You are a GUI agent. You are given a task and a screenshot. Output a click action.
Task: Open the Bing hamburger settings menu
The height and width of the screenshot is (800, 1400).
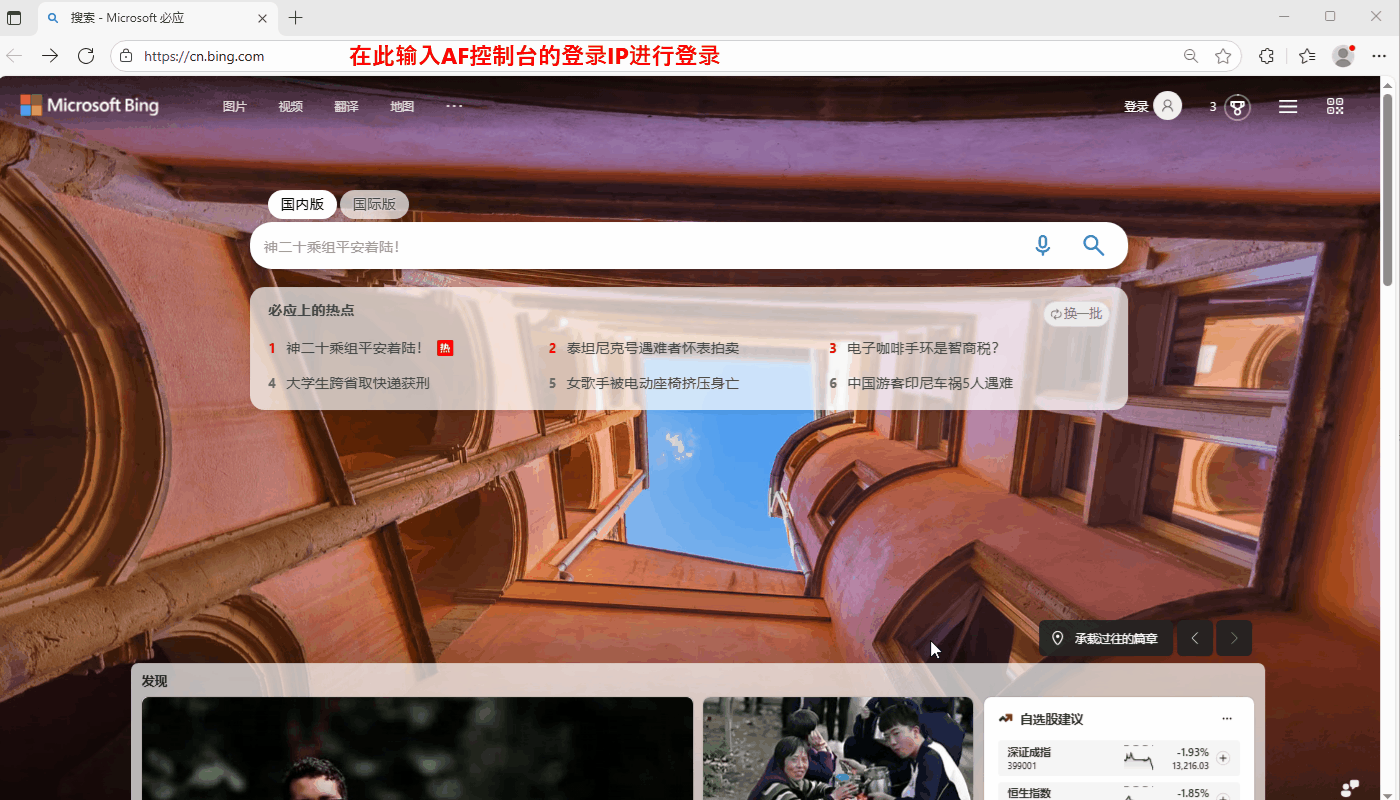coord(1288,106)
